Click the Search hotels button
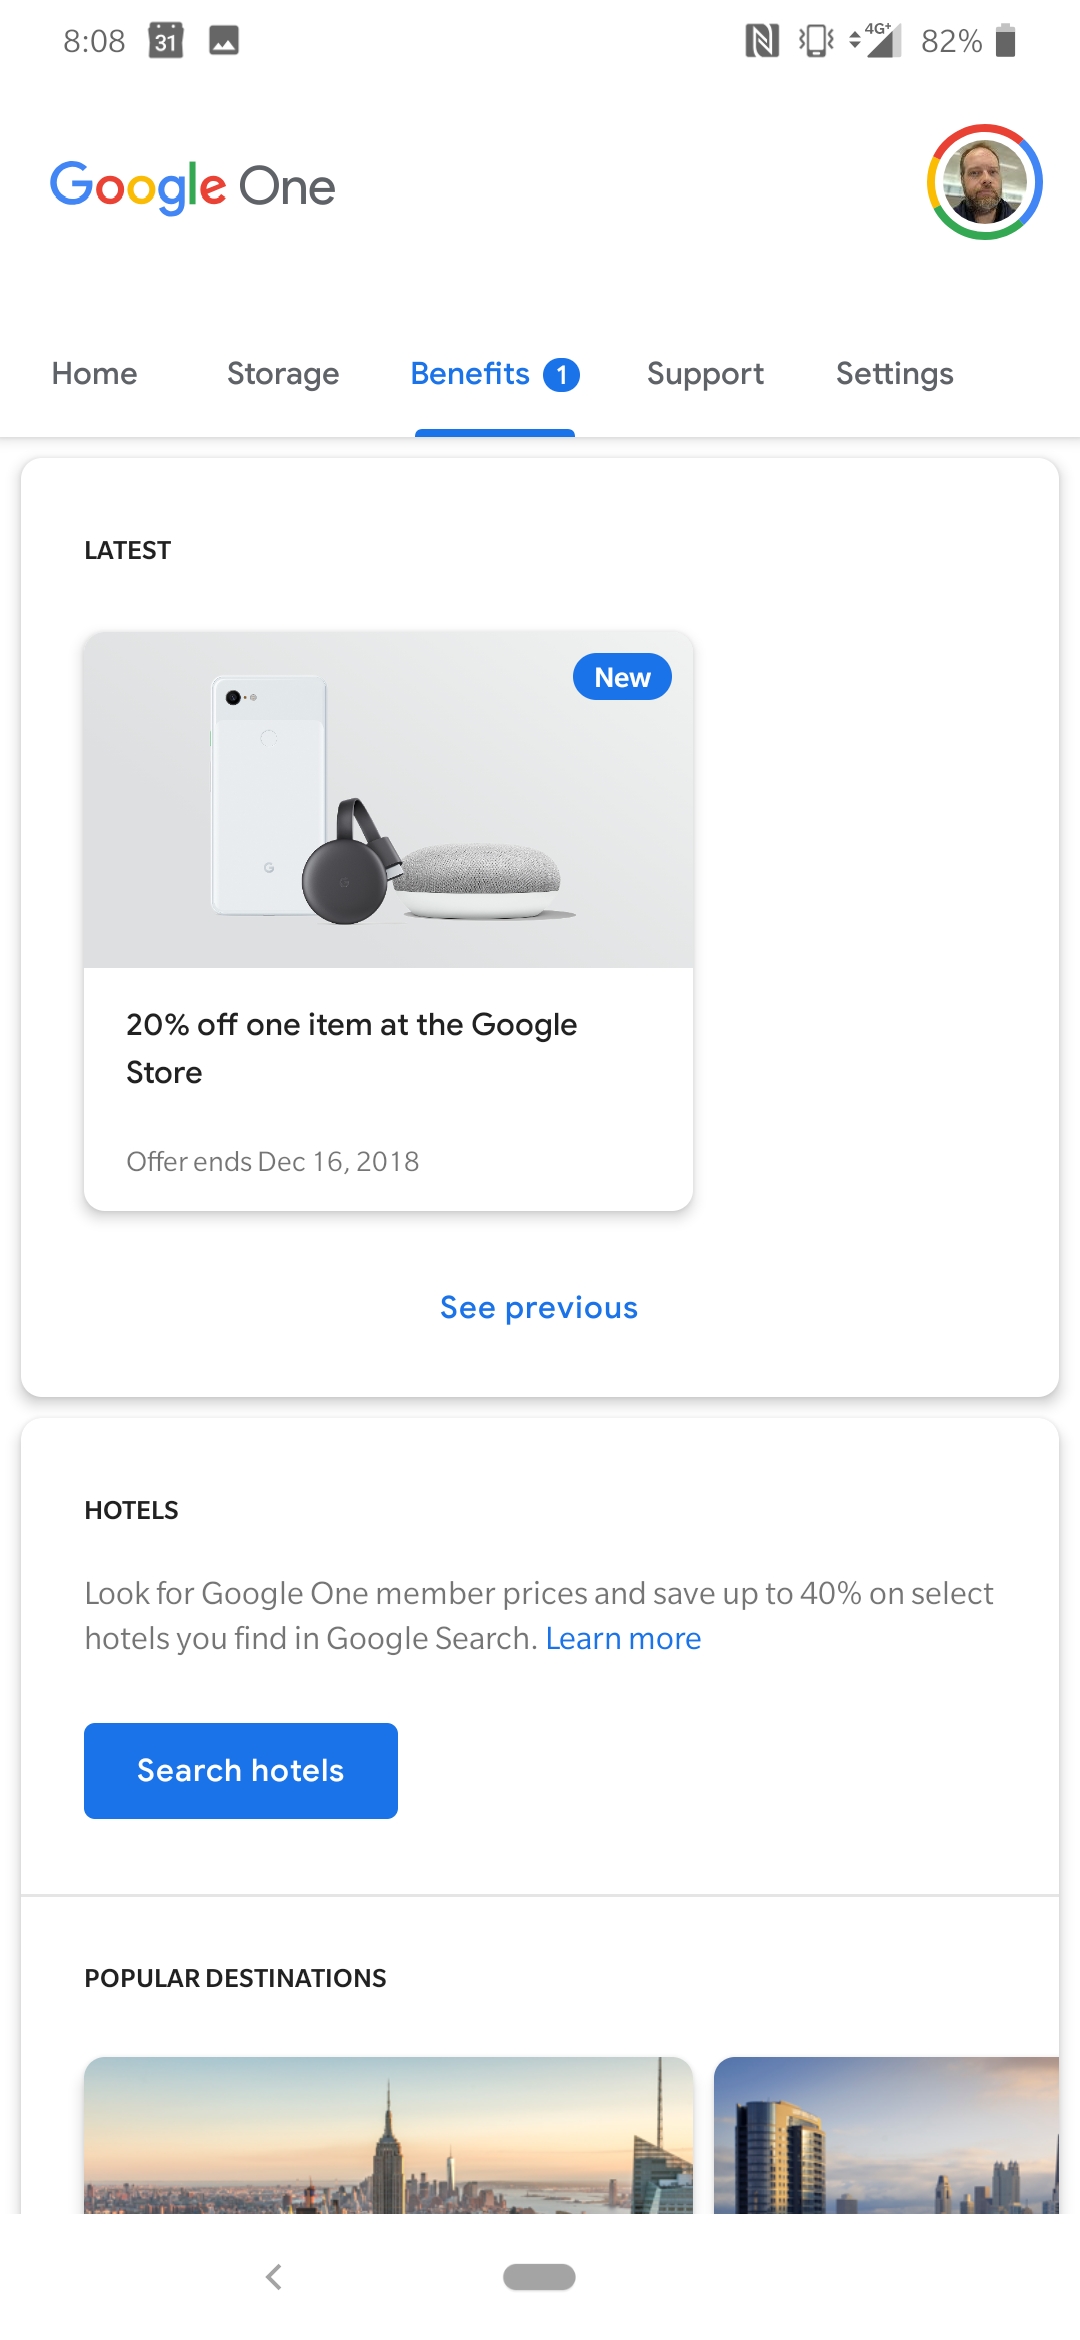 (x=241, y=1771)
